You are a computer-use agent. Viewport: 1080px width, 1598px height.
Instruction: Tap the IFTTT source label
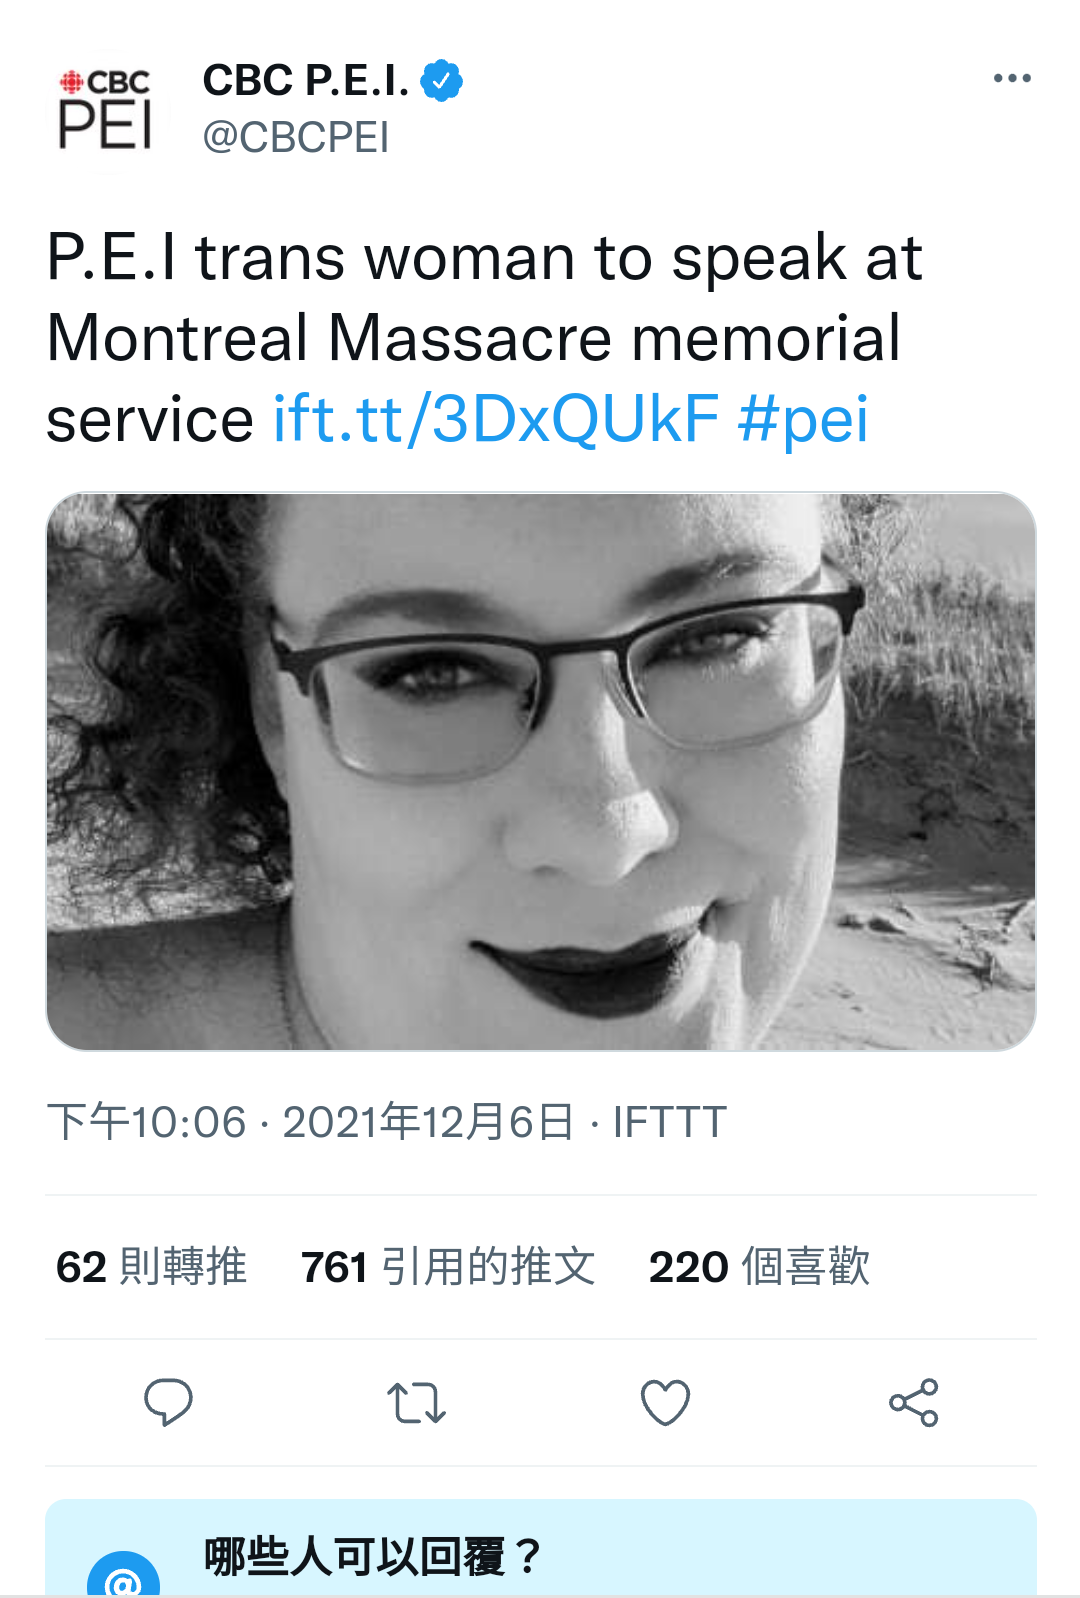pos(669,1122)
